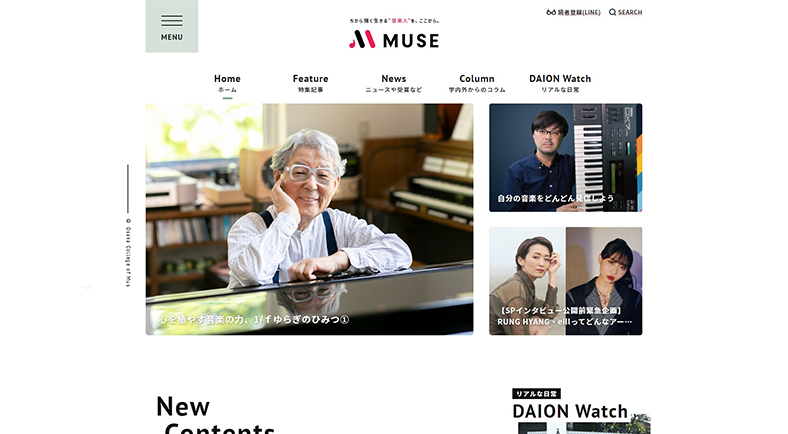The image size is (788, 434).
Task: Open the LINE reader registration link
Action: pyautogui.click(x=573, y=12)
